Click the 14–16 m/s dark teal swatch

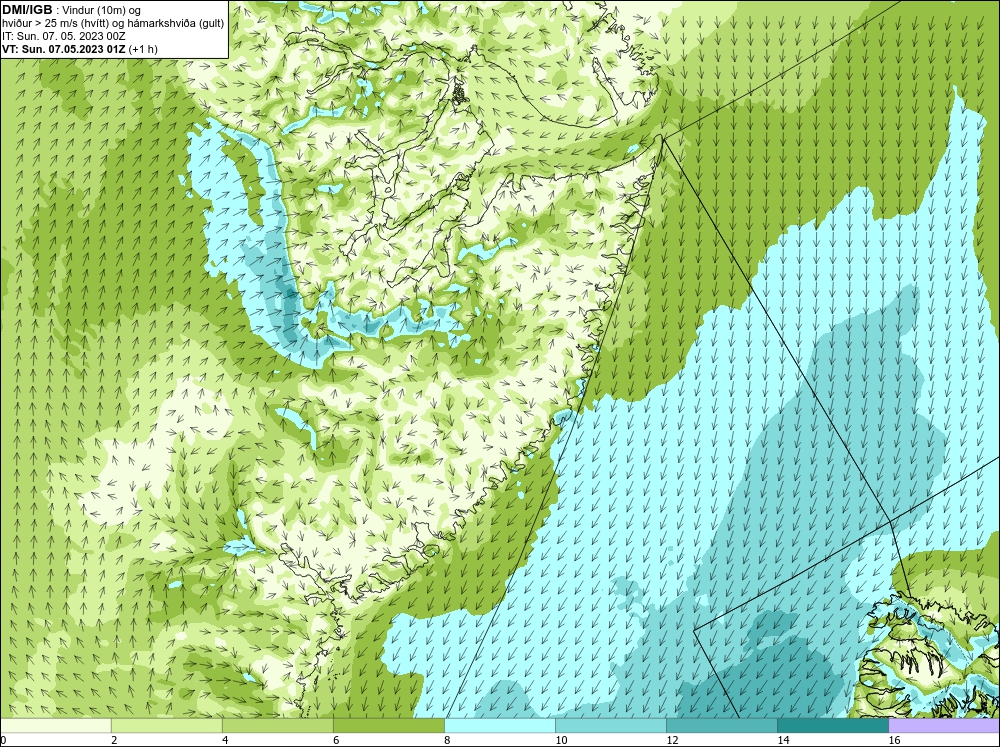point(833,725)
